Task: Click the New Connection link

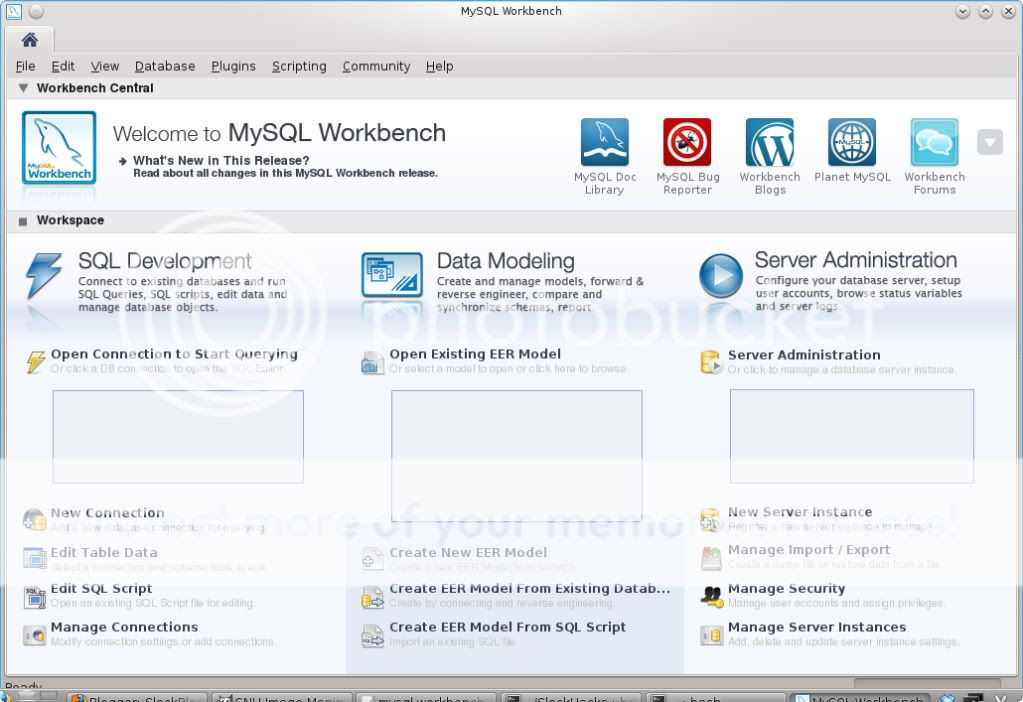Action: coord(108,513)
